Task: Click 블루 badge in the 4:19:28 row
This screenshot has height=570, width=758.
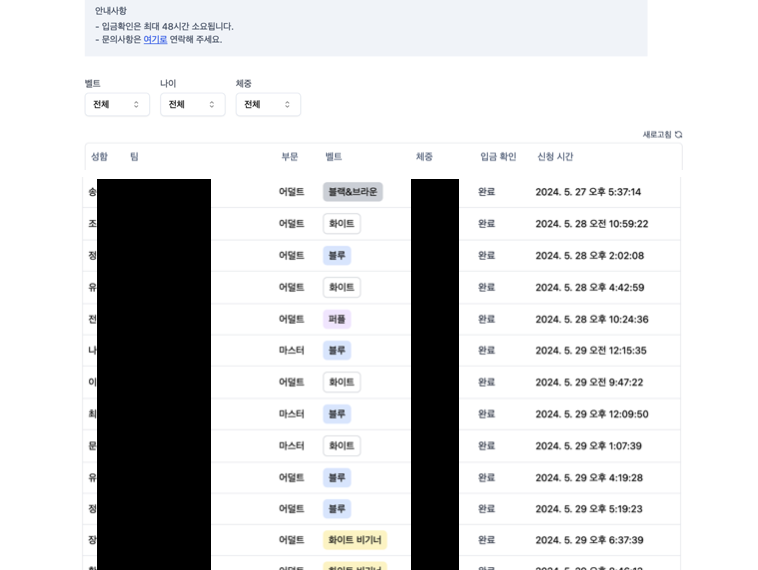Action: point(337,478)
